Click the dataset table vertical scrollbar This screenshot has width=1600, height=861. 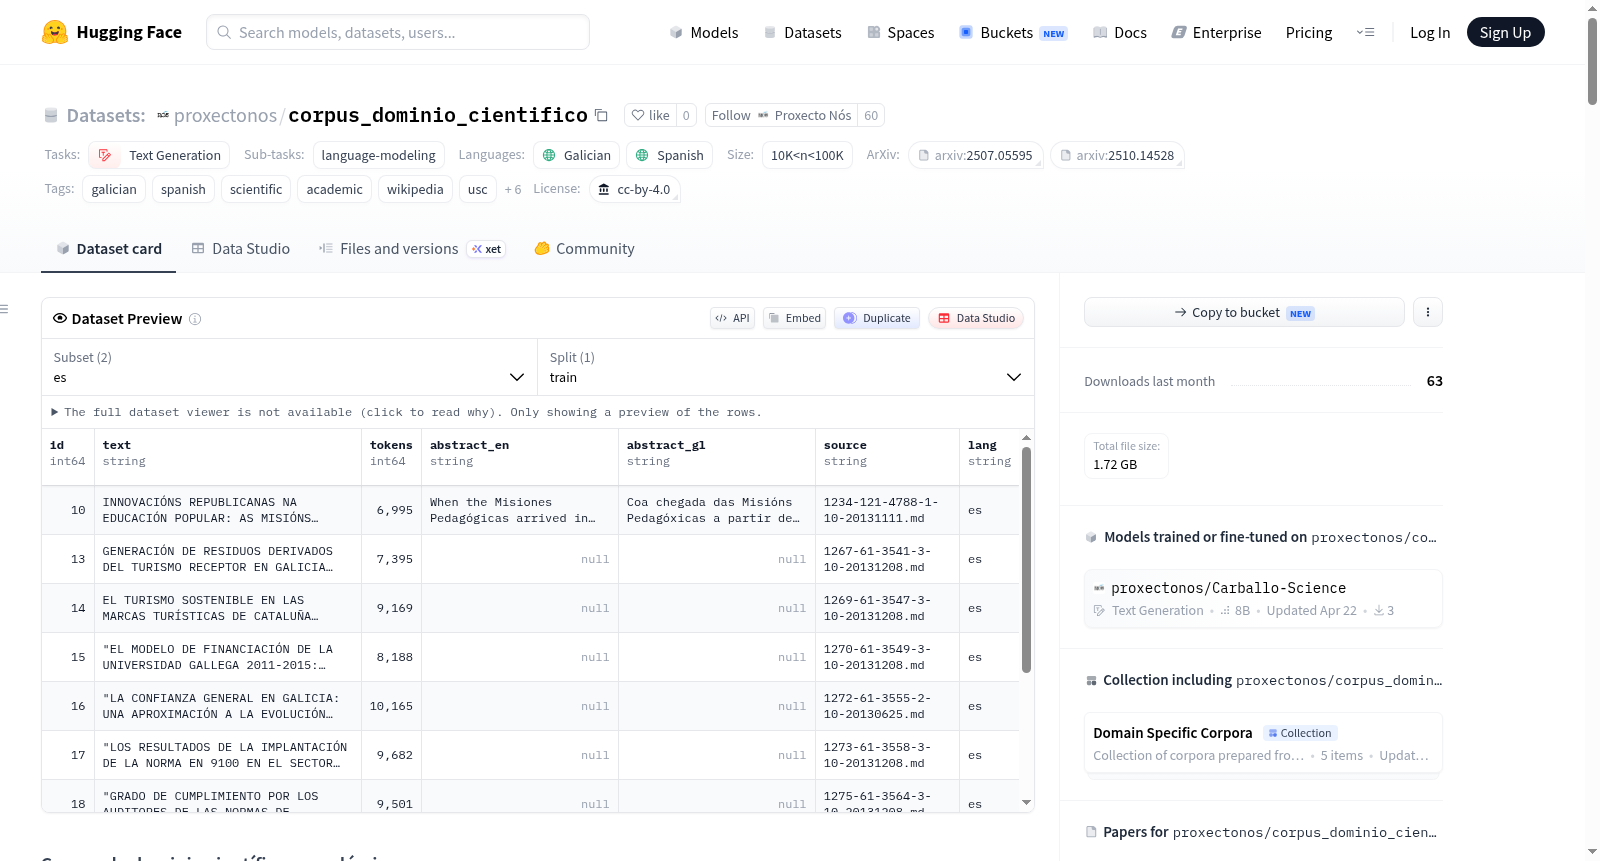click(x=1026, y=559)
